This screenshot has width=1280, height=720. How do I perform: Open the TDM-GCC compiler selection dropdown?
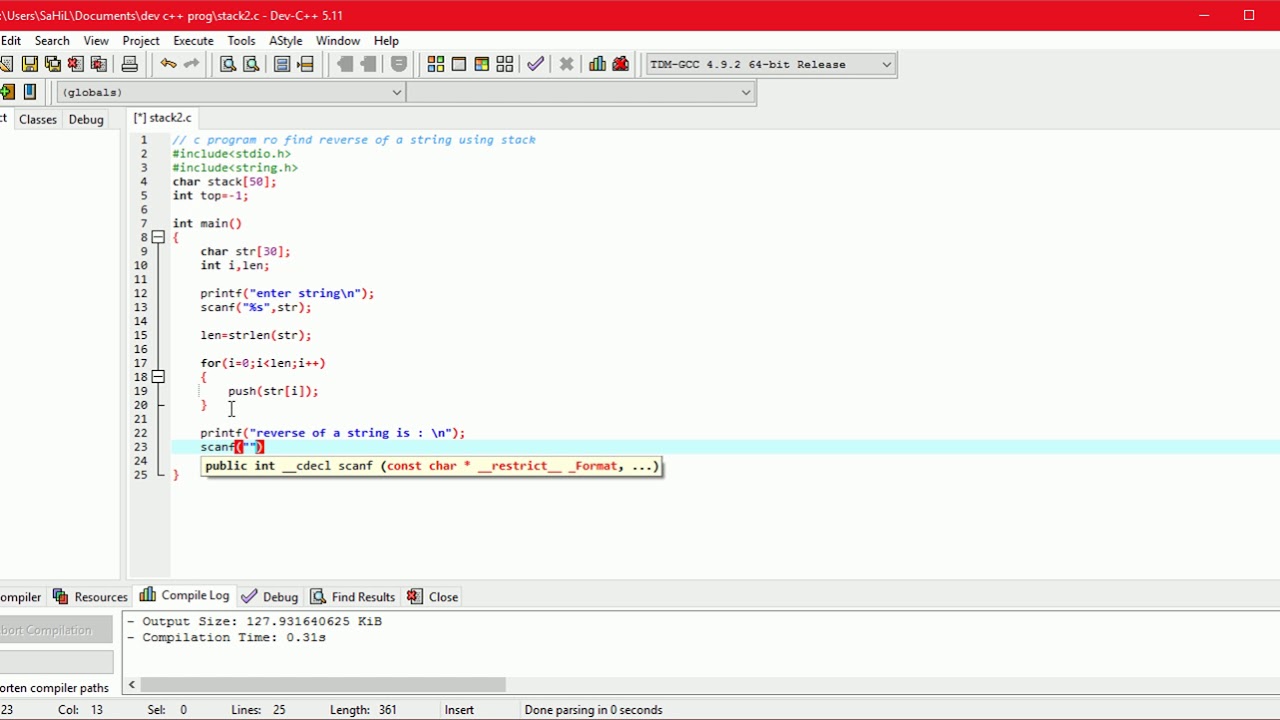[886, 64]
